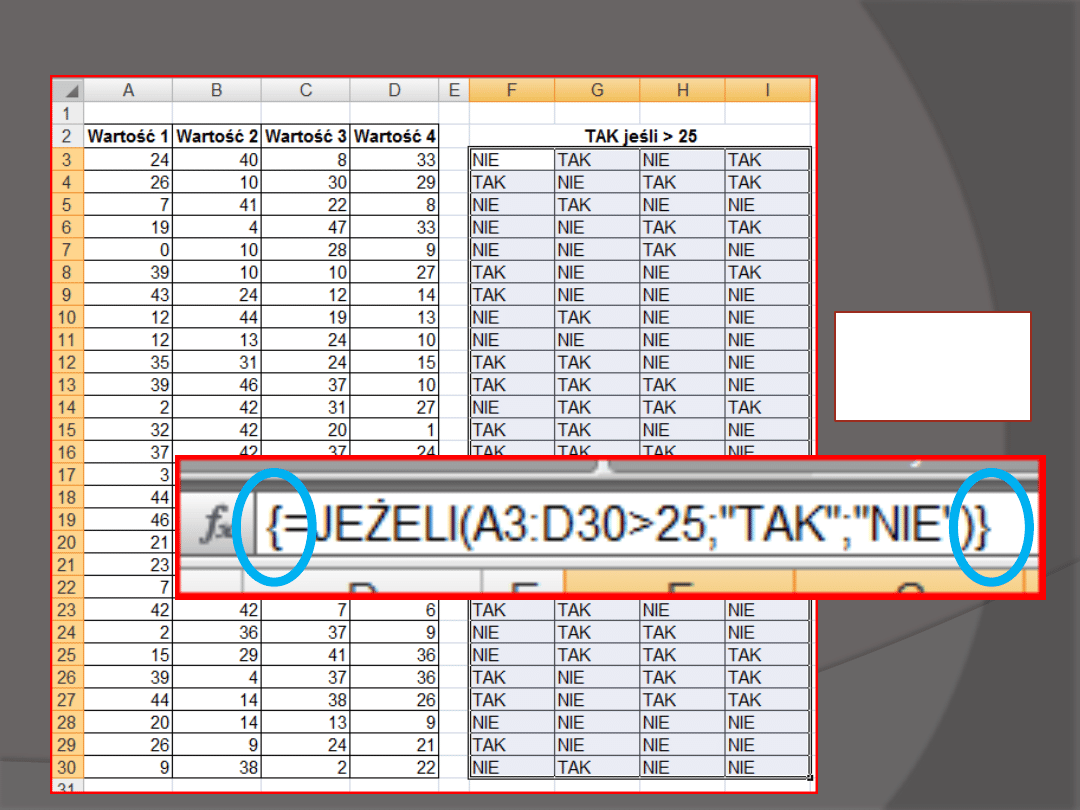The image size is (1080, 810).
Task: Click cell I14 showing TAK
Action: pyautogui.click(x=767, y=407)
